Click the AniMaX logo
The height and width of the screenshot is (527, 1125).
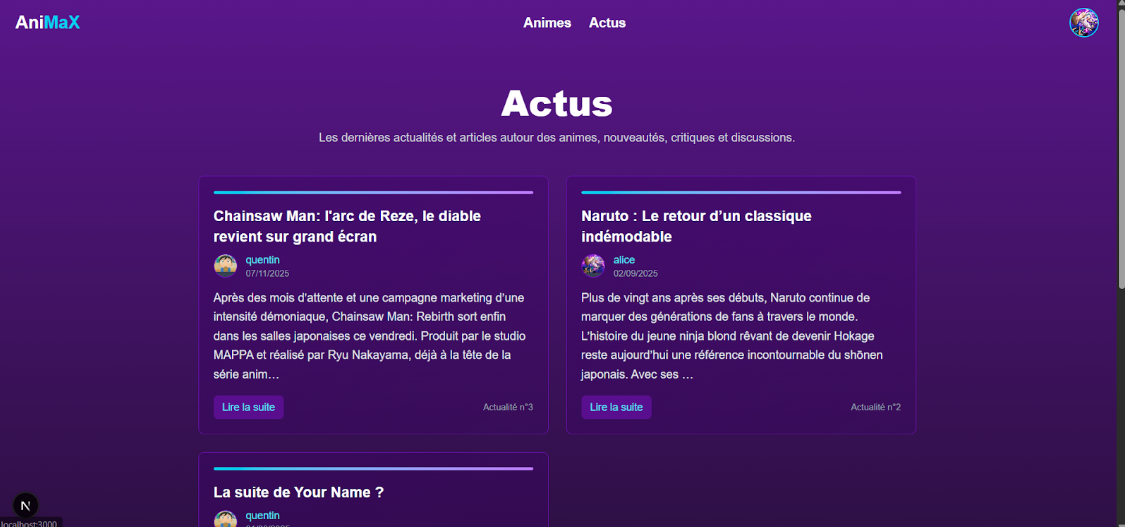point(47,22)
